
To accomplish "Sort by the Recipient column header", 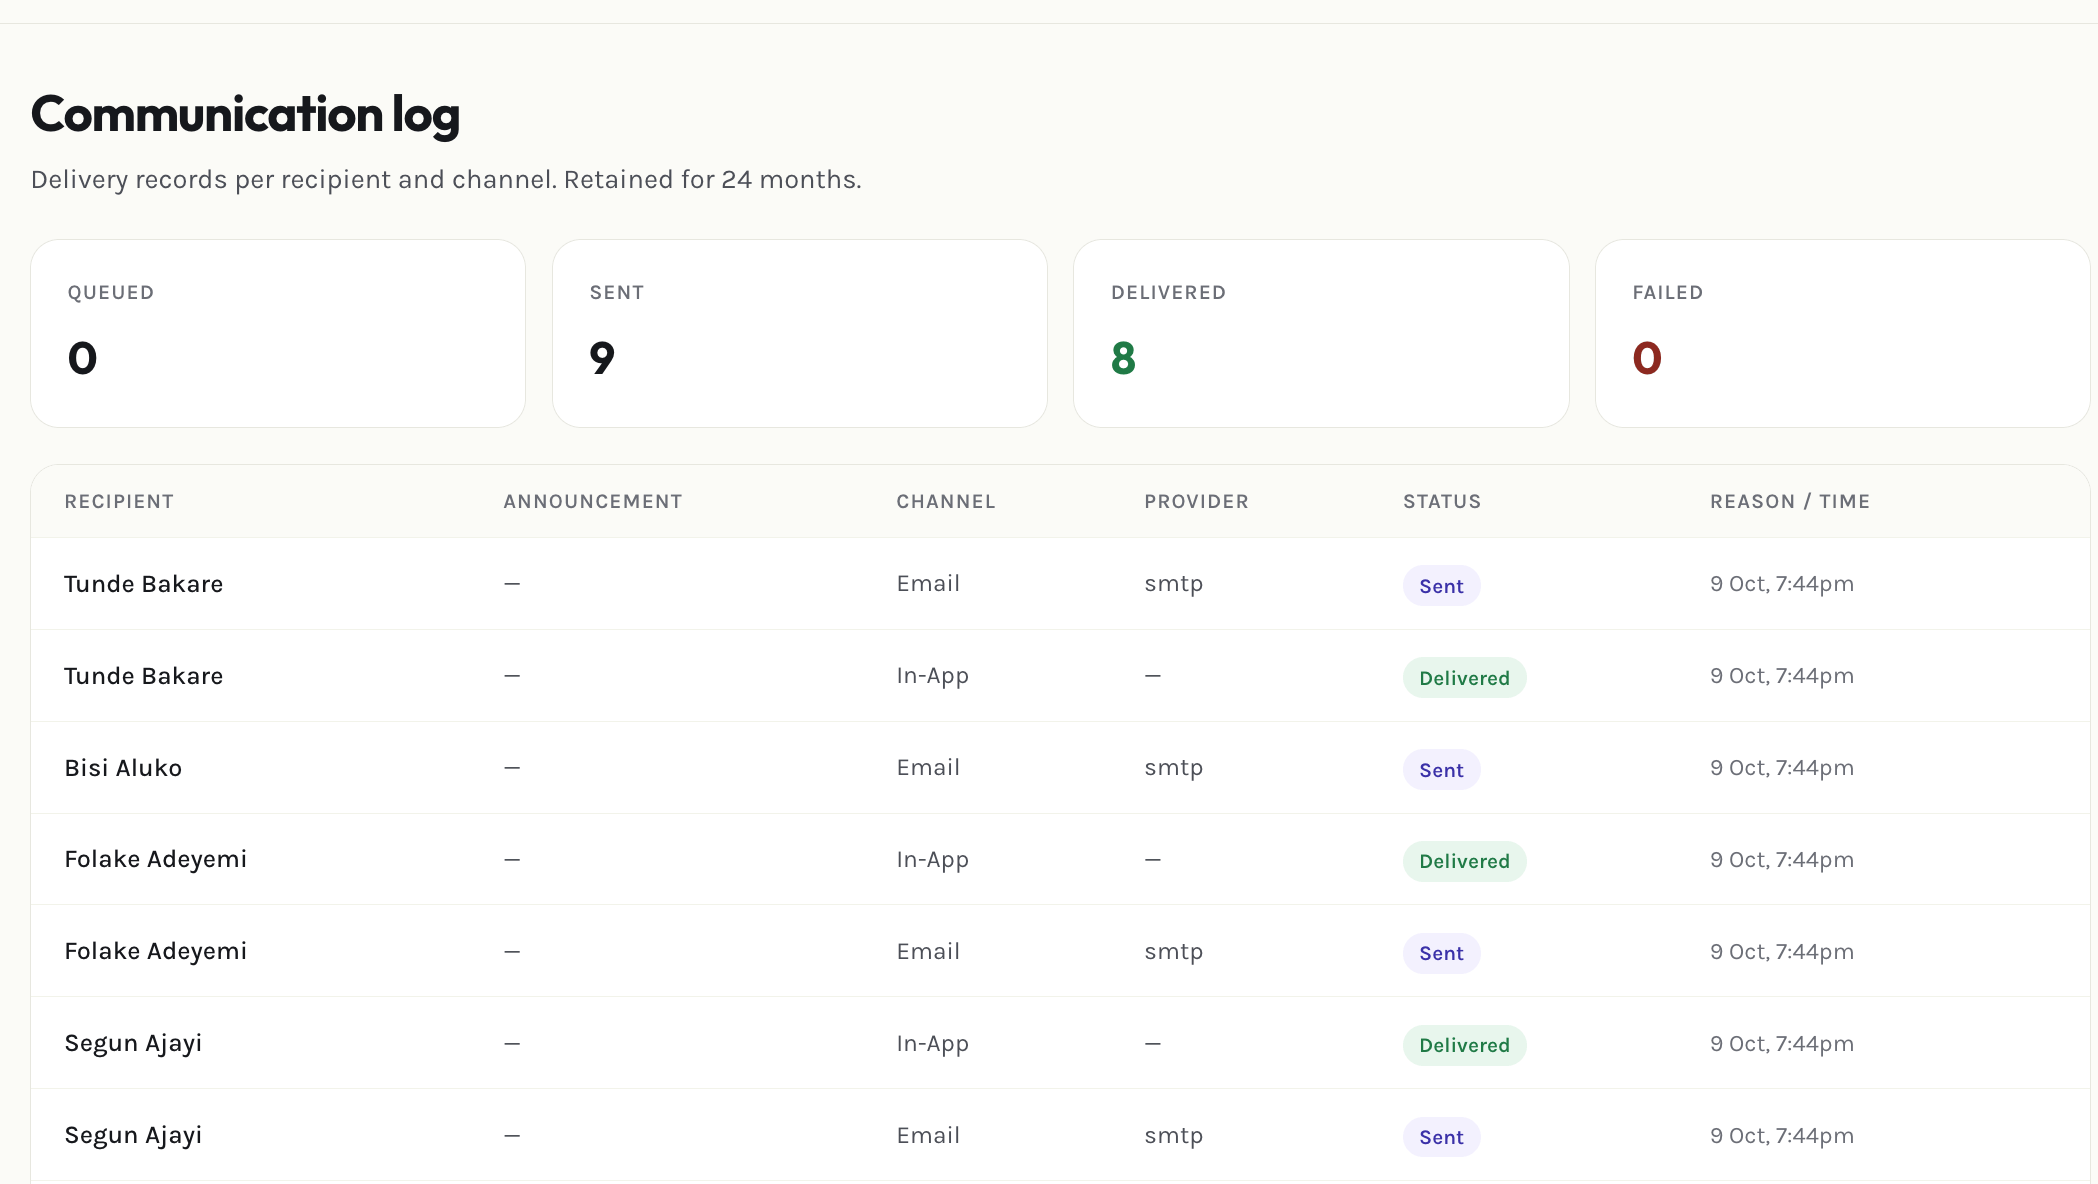I will point(119,502).
